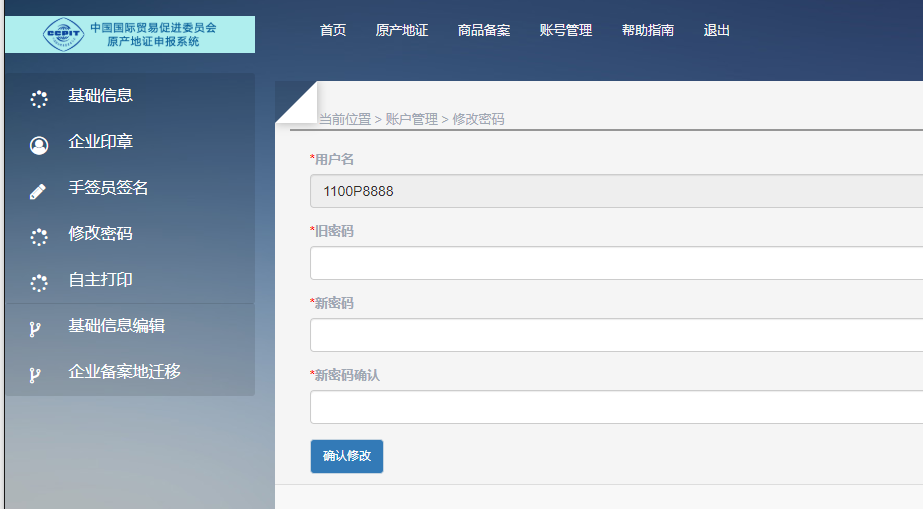This screenshot has height=509, width=923.
Task: Open the 原产地证 menu
Action: click(402, 30)
